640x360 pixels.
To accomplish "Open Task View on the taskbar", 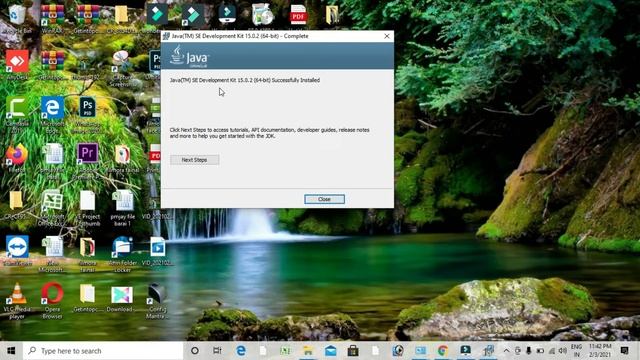I will pos(217,351).
